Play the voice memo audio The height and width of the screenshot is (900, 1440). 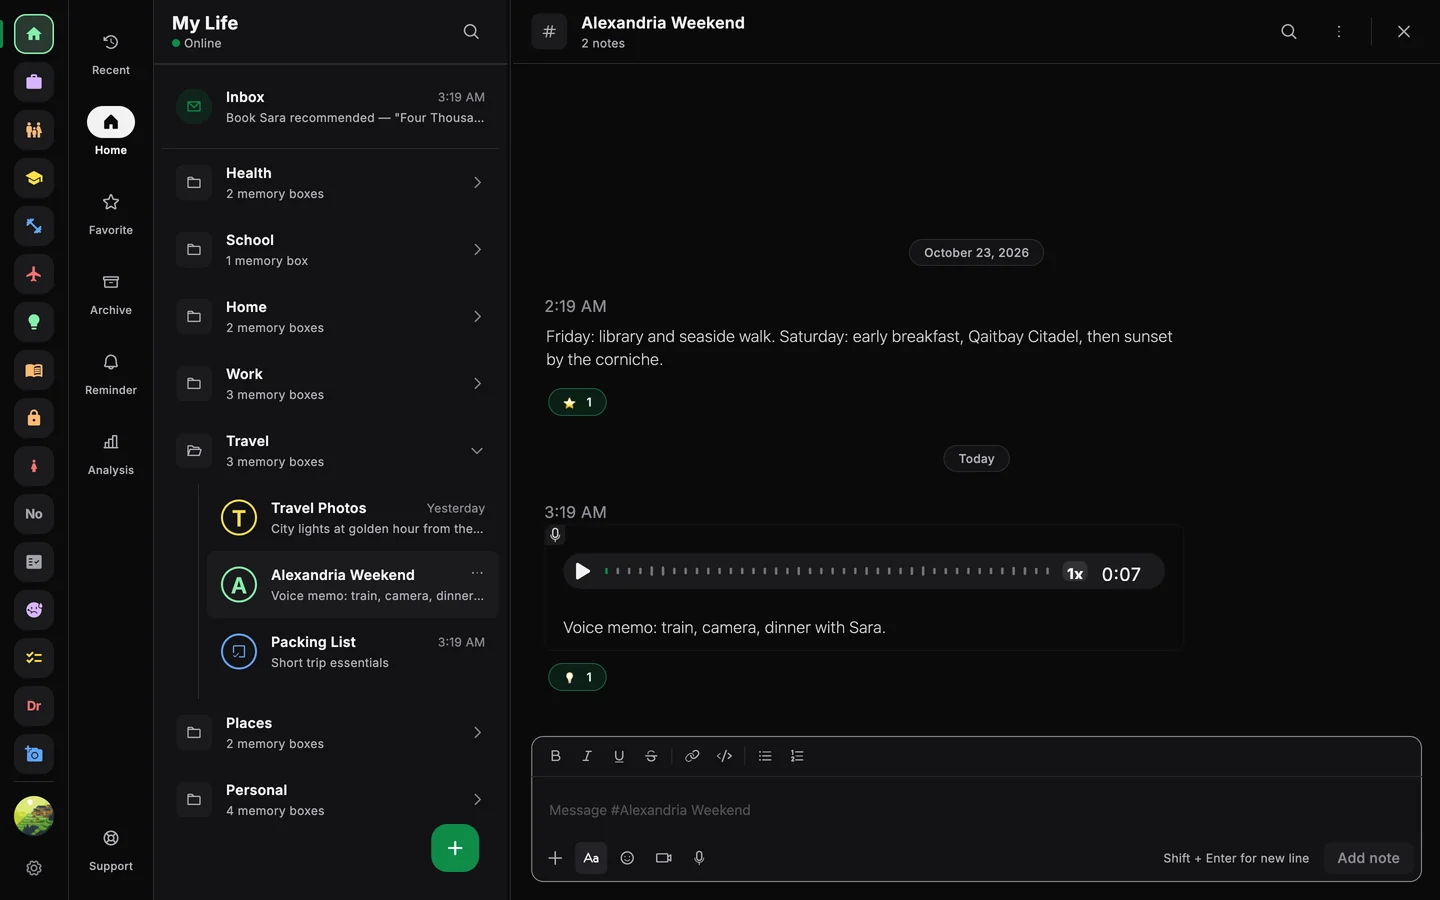(x=582, y=572)
